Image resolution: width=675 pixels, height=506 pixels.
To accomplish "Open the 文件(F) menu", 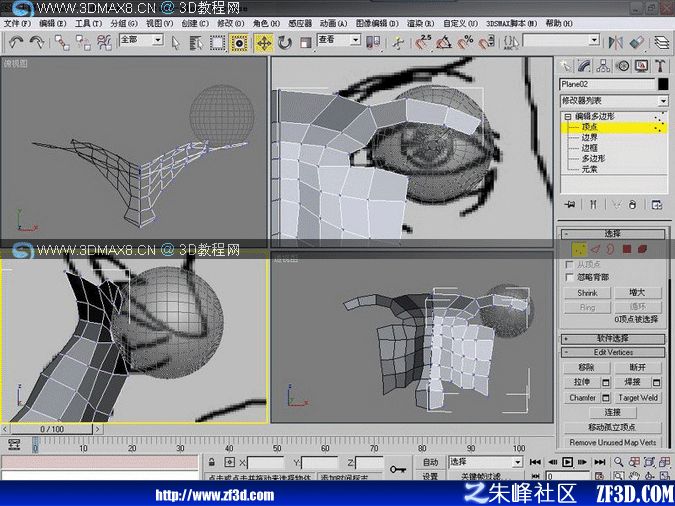I will (x=17, y=23).
